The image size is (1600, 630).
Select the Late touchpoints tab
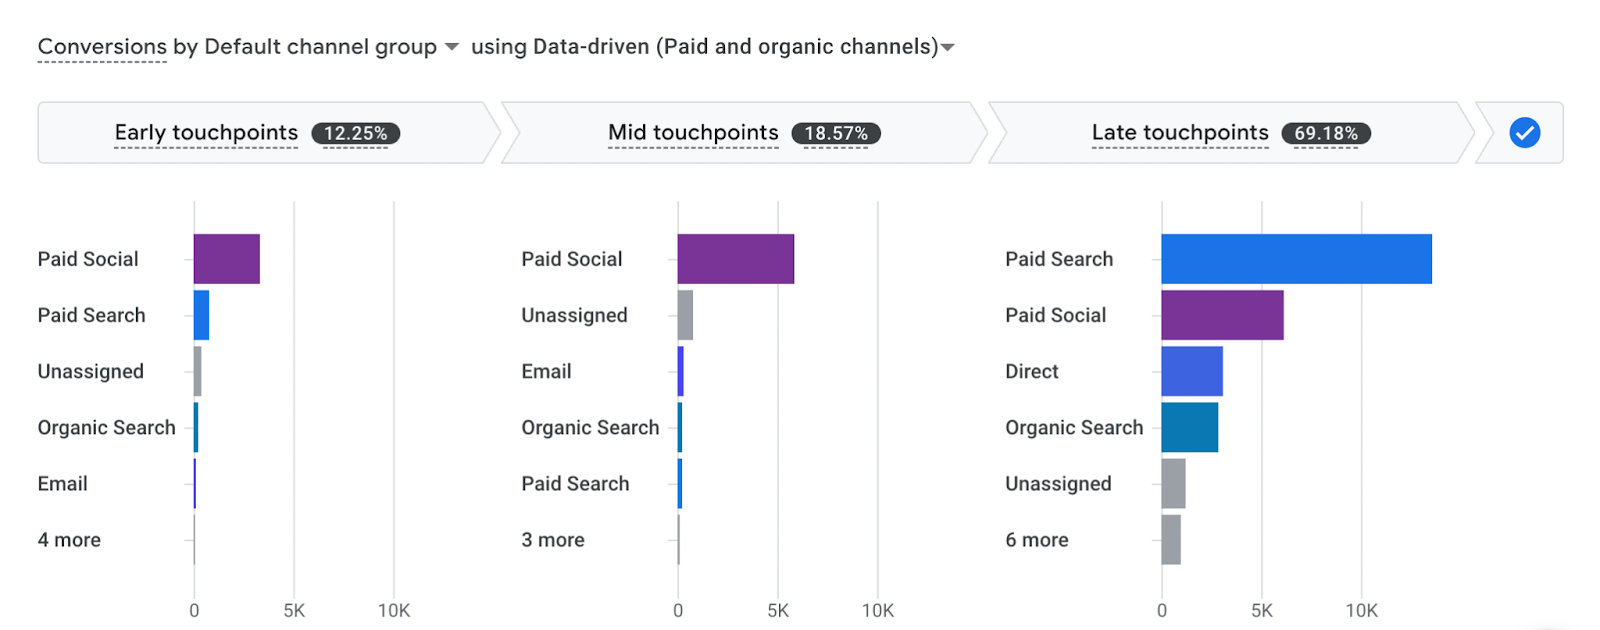coord(1180,133)
